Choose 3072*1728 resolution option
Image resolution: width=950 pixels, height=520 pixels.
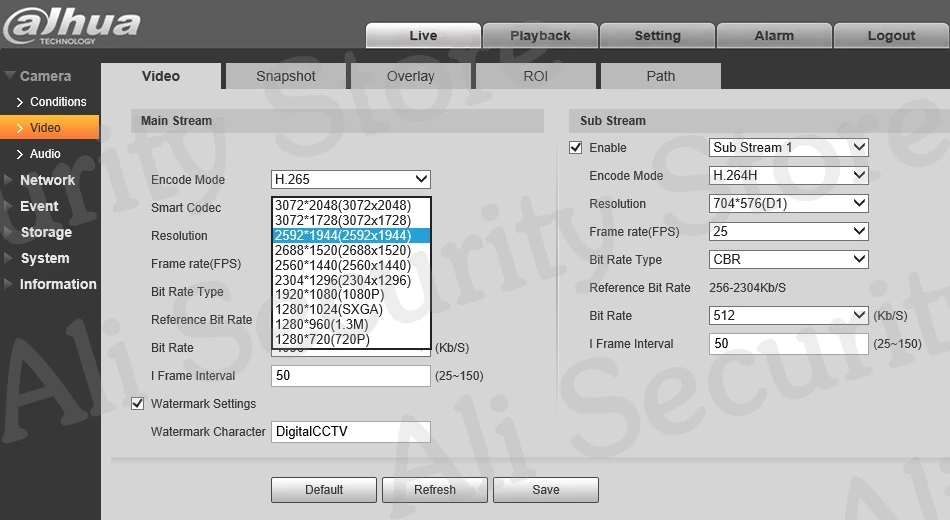[x=351, y=221]
